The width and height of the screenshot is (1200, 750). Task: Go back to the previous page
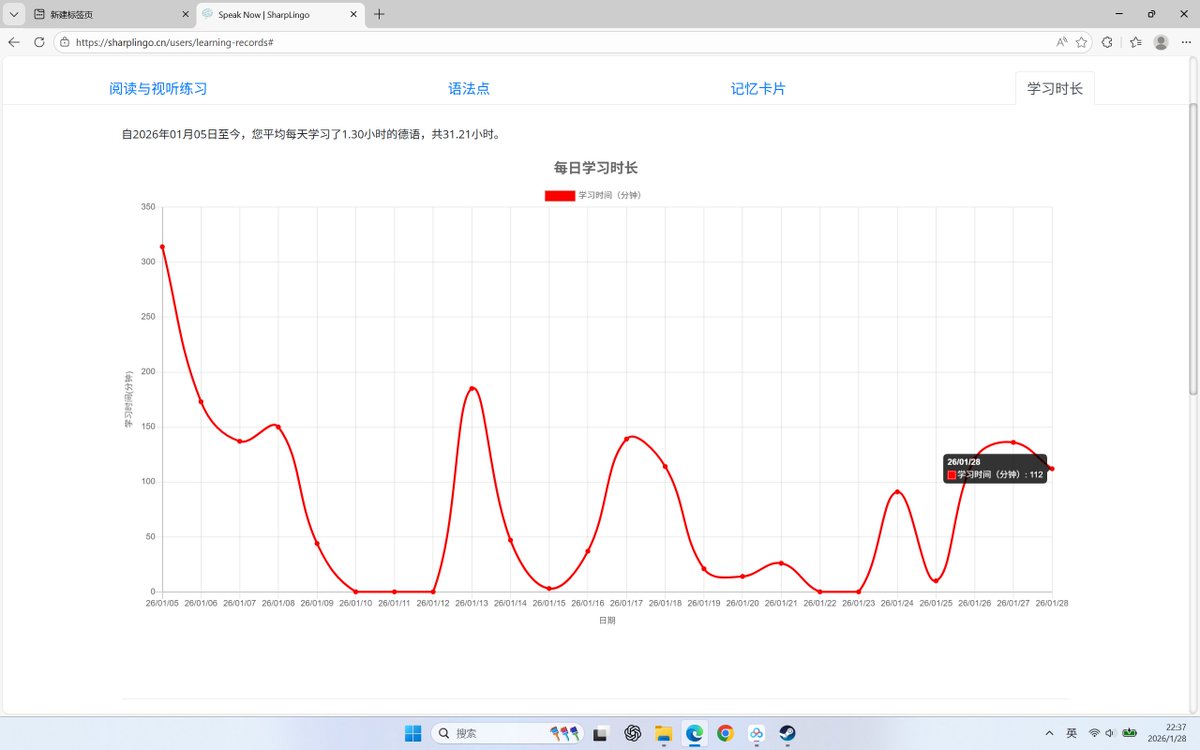(14, 42)
